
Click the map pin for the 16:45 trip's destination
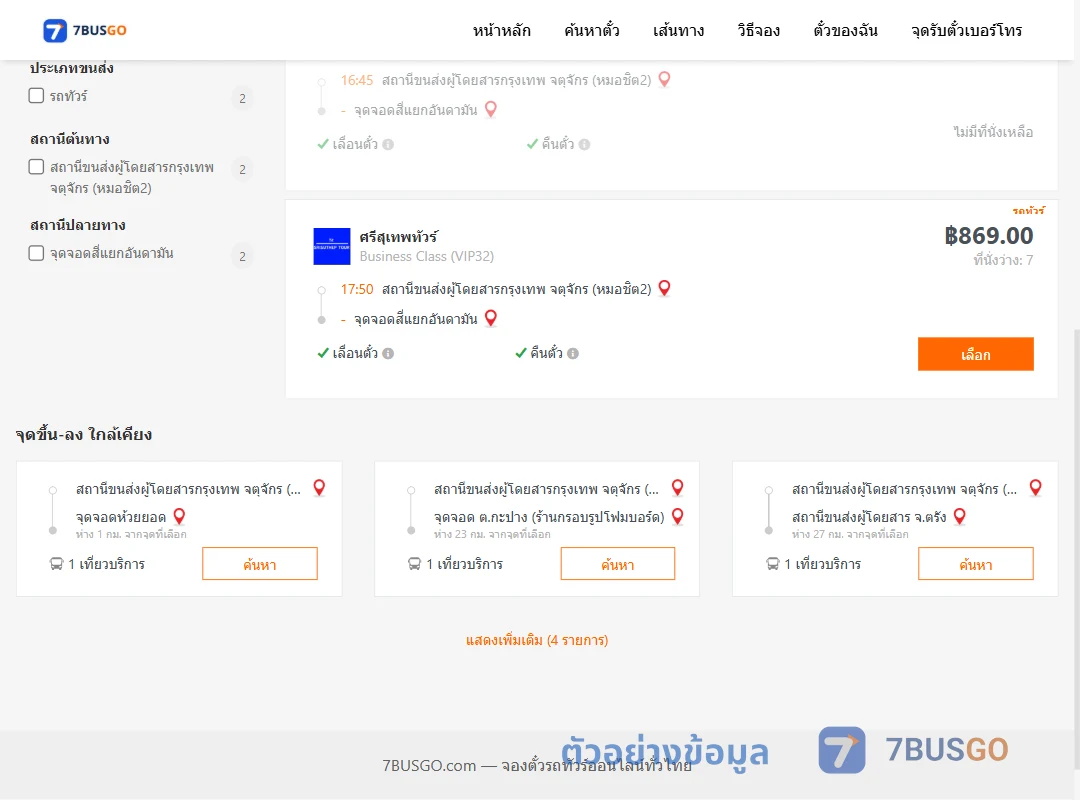click(490, 109)
